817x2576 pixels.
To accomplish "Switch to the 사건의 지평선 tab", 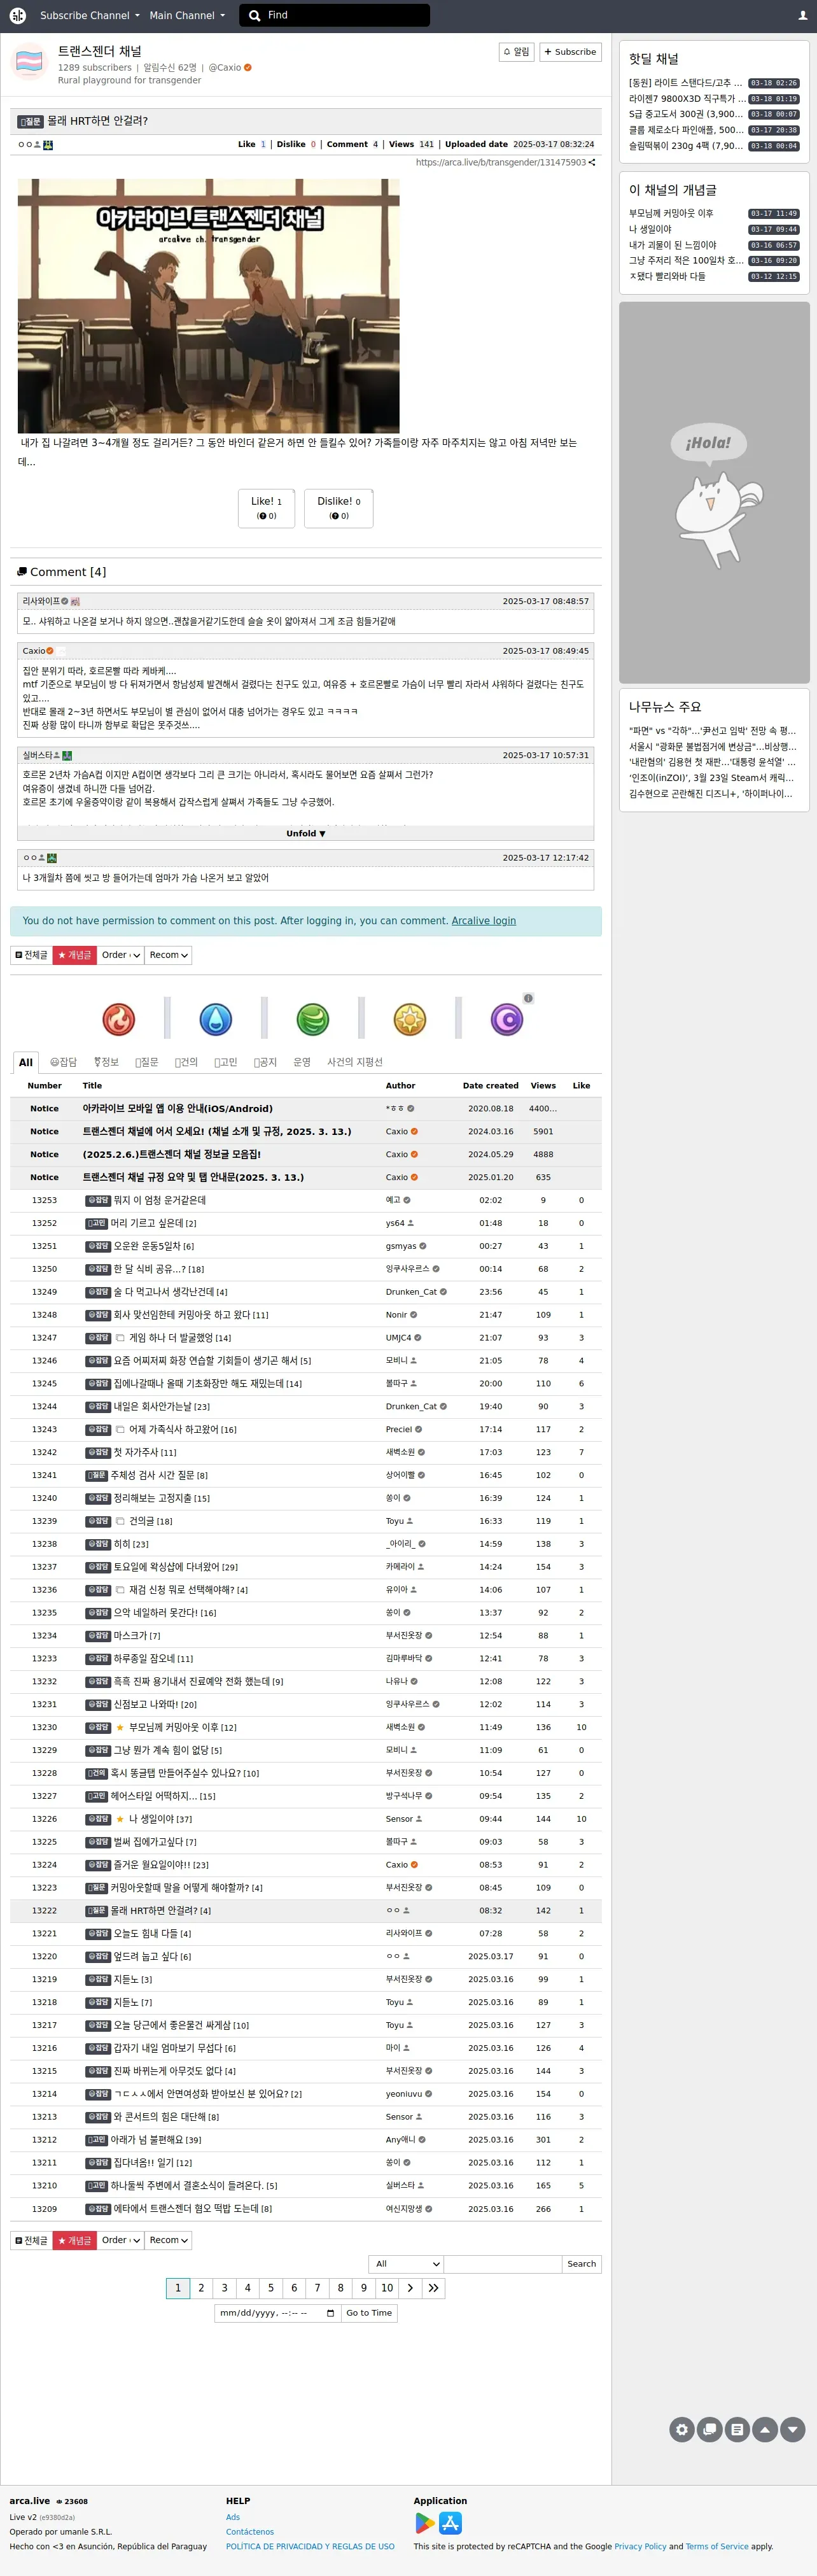I will pyautogui.click(x=355, y=1062).
